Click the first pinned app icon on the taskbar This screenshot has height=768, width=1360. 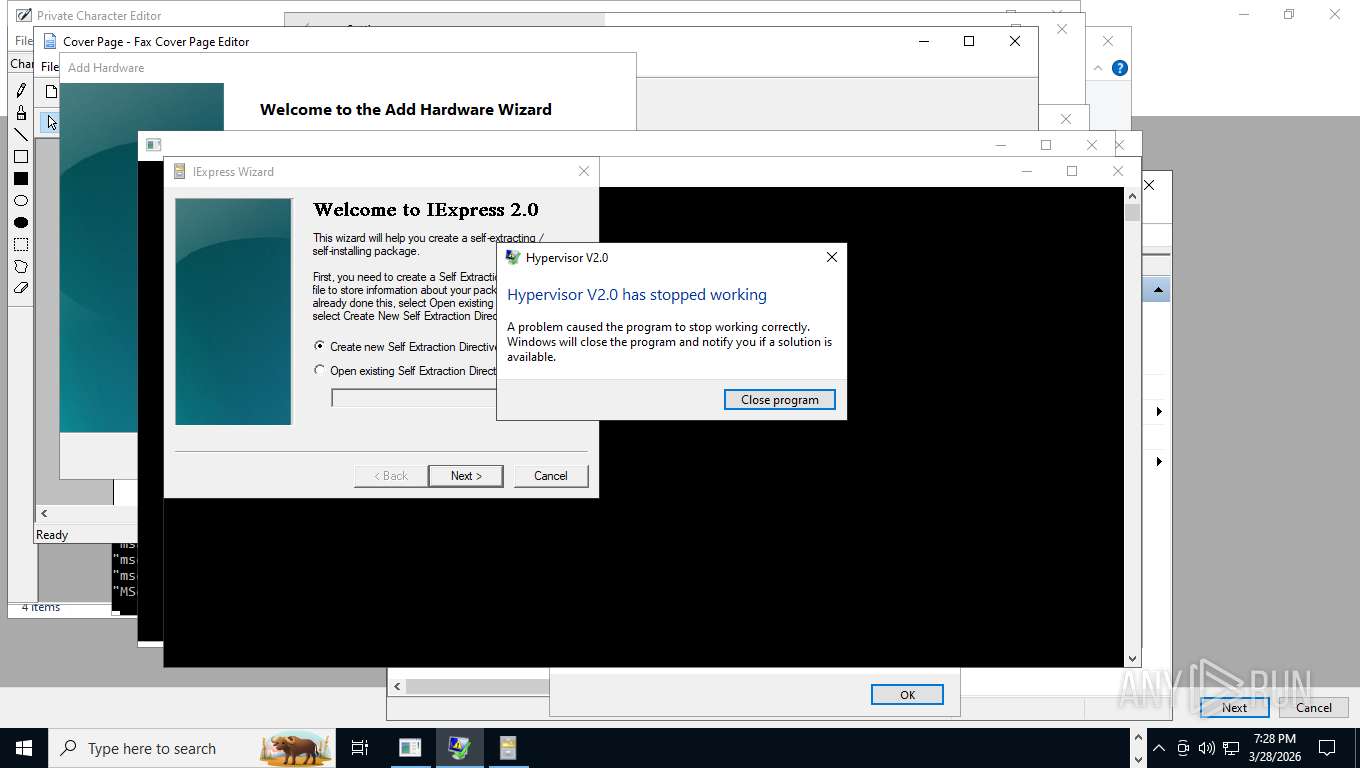point(410,748)
